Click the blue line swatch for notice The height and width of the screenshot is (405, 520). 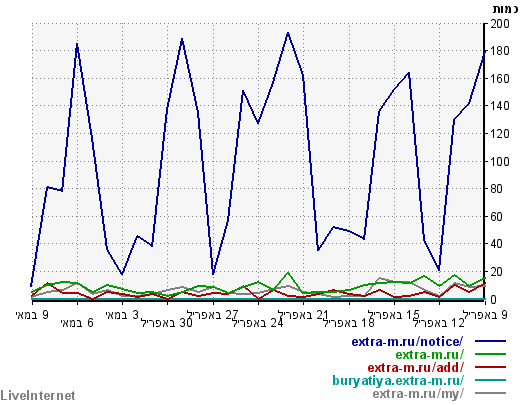click(490, 341)
